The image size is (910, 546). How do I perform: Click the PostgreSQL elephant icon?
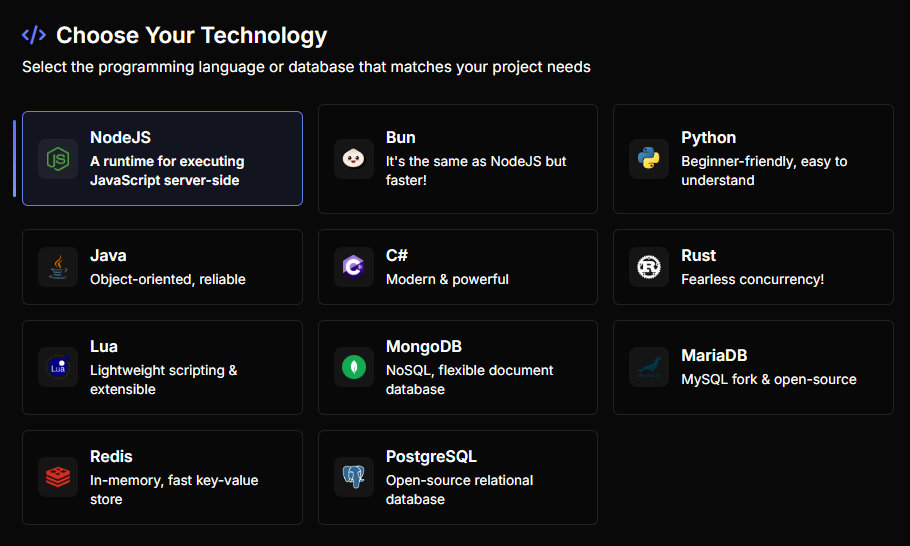[x=354, y=477]
